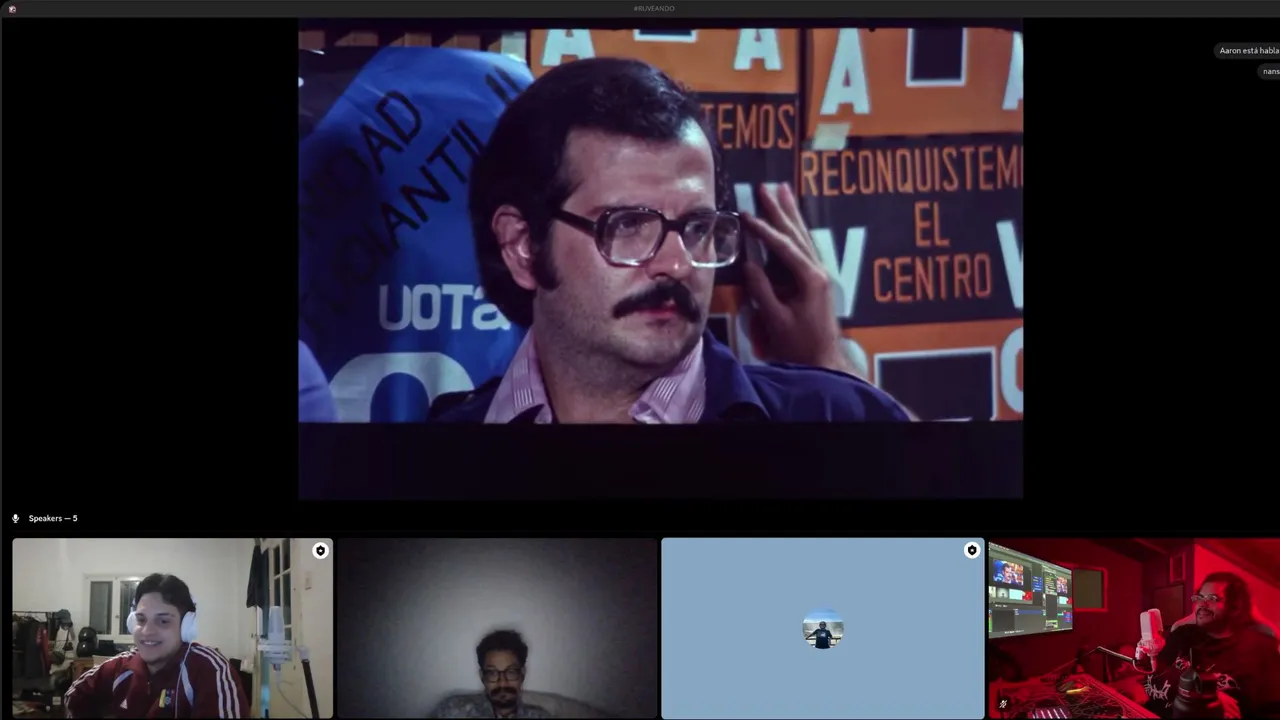Select the red-lit streamer video tile
The height and width of the screenshot is (720, 1280).
pyautogui.click(x=1134, y=628)
